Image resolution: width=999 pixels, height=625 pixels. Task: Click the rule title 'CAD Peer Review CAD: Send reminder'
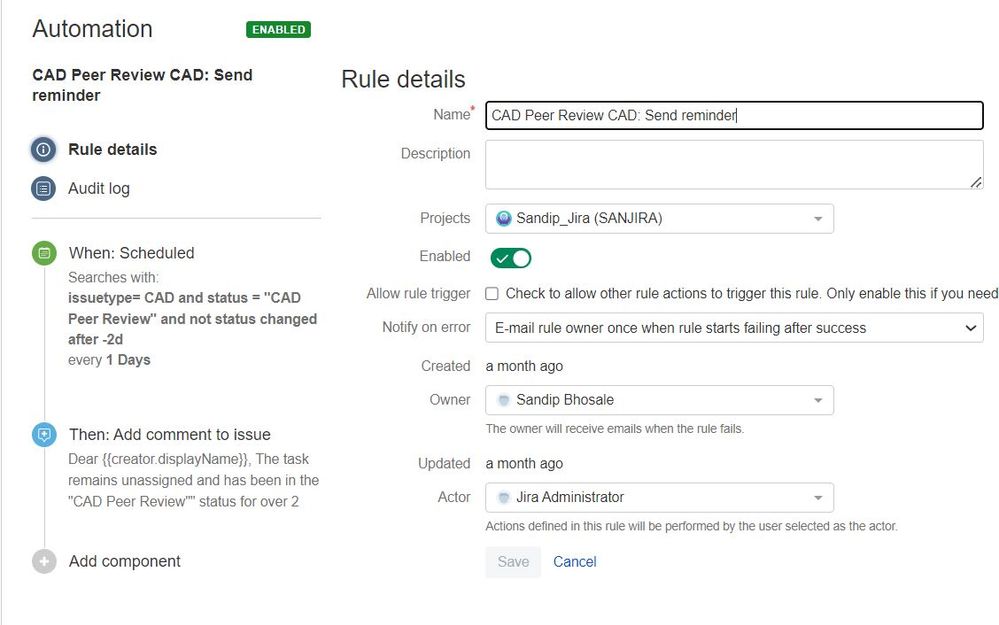[142, 85]
